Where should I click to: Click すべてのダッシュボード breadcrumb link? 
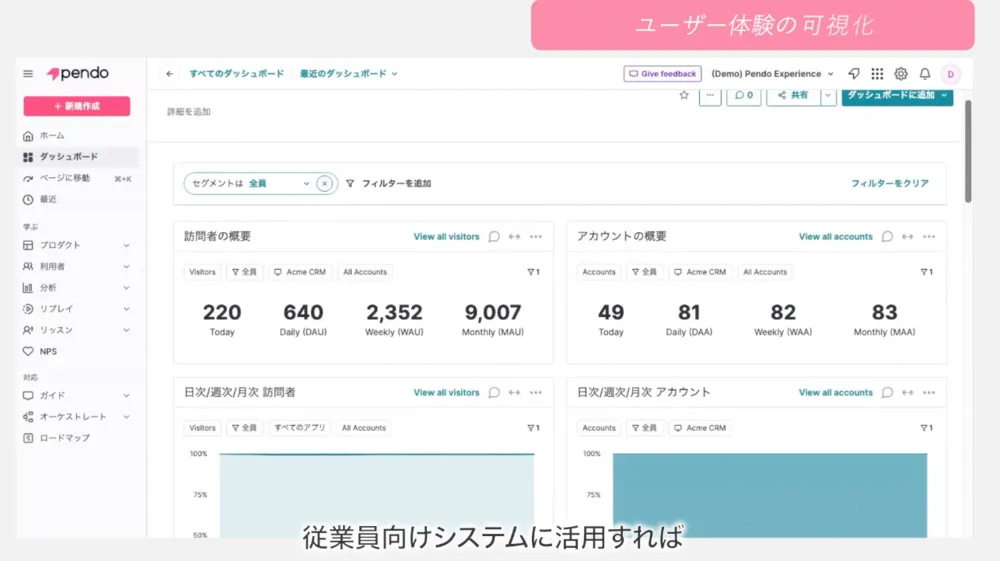tap(237, 74)
